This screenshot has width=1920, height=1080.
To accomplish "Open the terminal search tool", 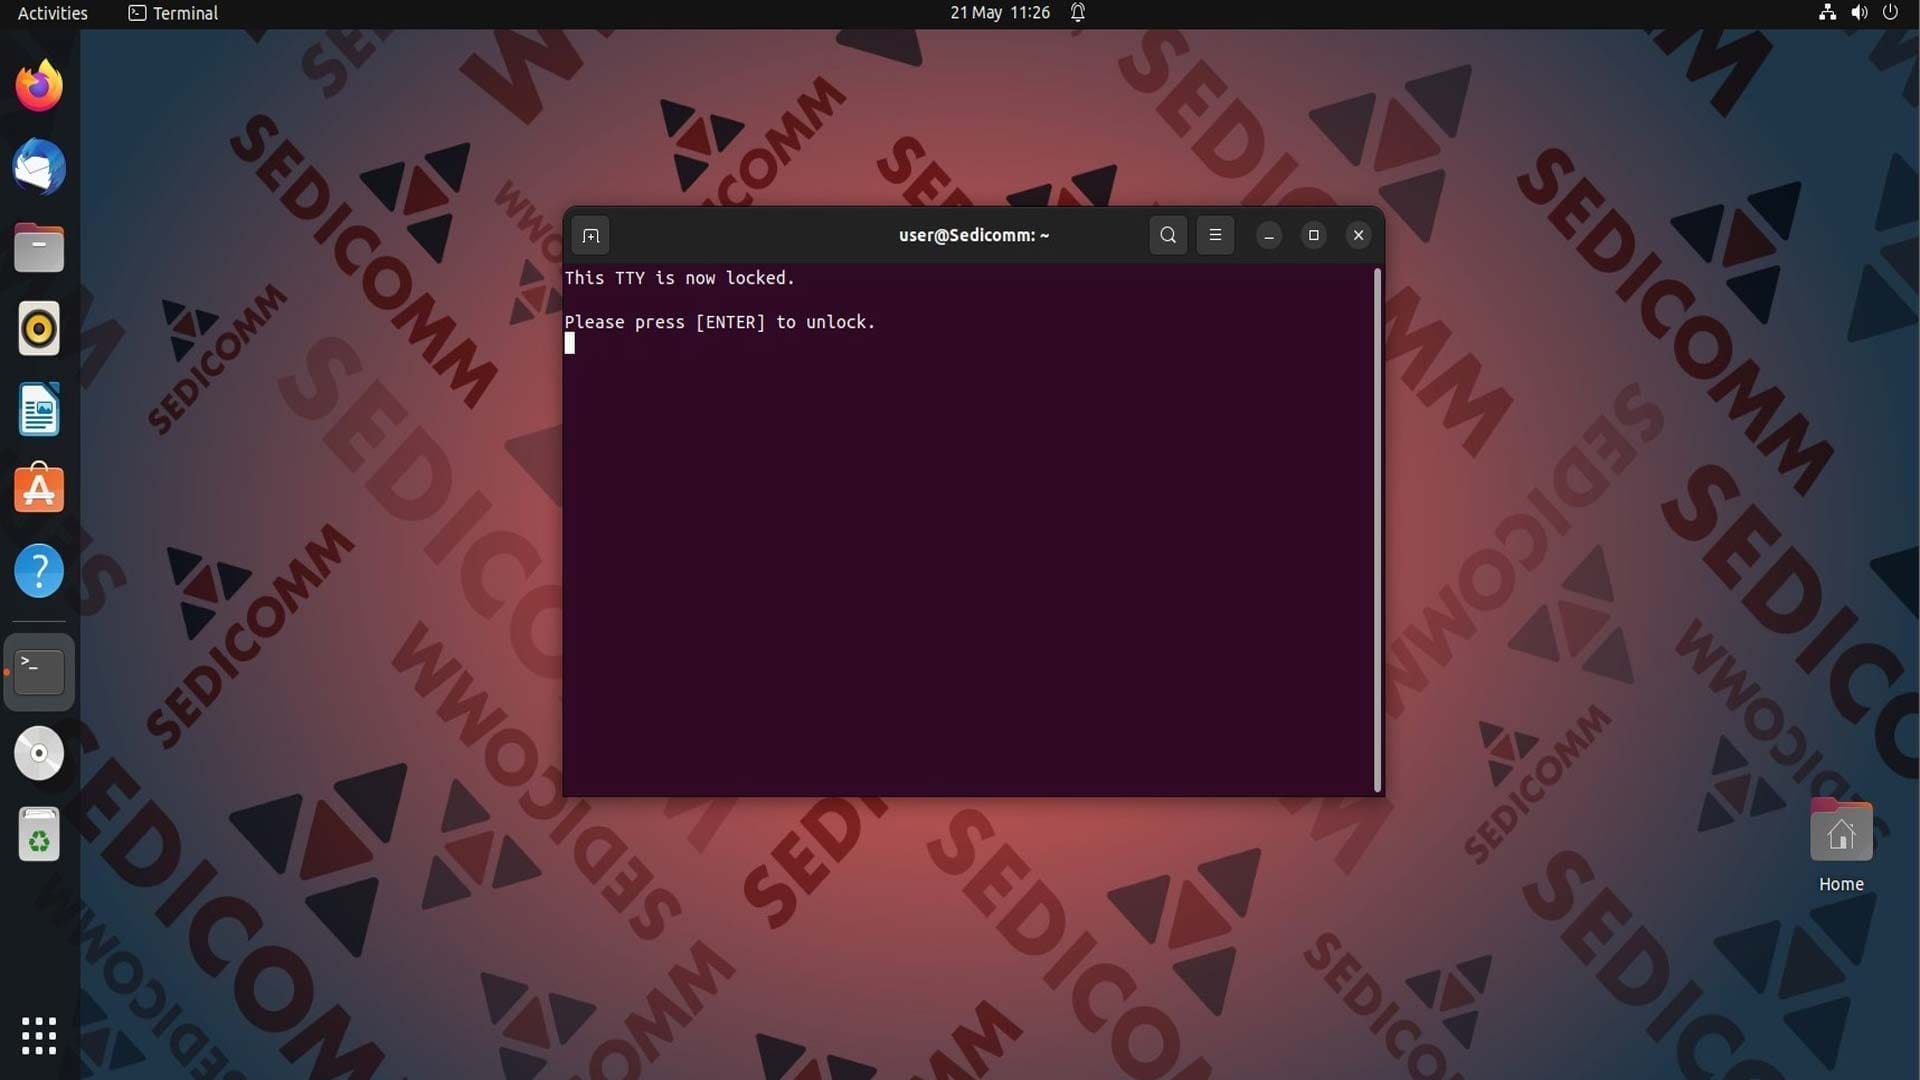I will click(x=1167, y=235).
